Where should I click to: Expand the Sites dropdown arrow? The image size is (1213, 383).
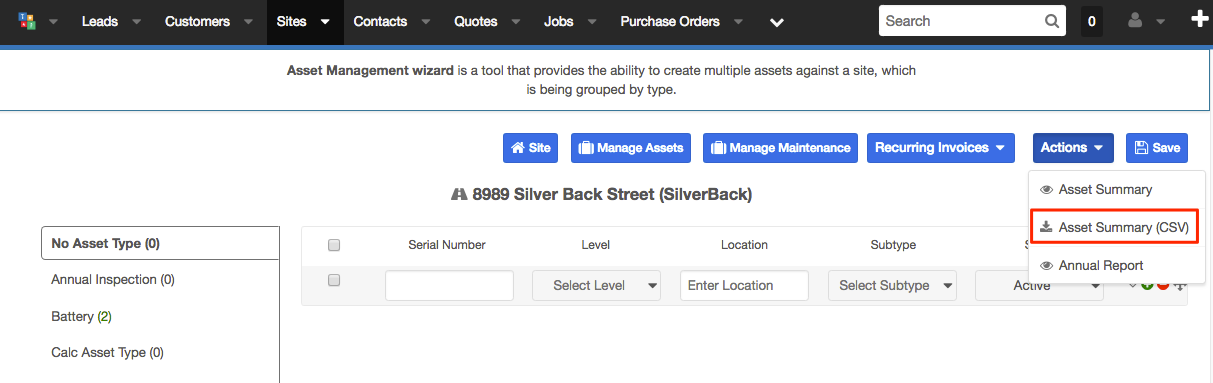click(x=325, y=22)
